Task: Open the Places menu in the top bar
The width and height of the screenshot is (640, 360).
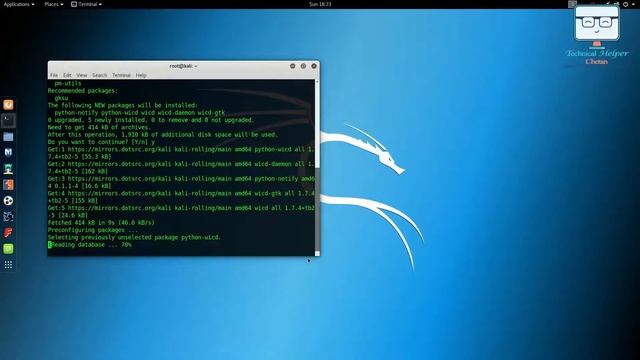Action: 53,4
